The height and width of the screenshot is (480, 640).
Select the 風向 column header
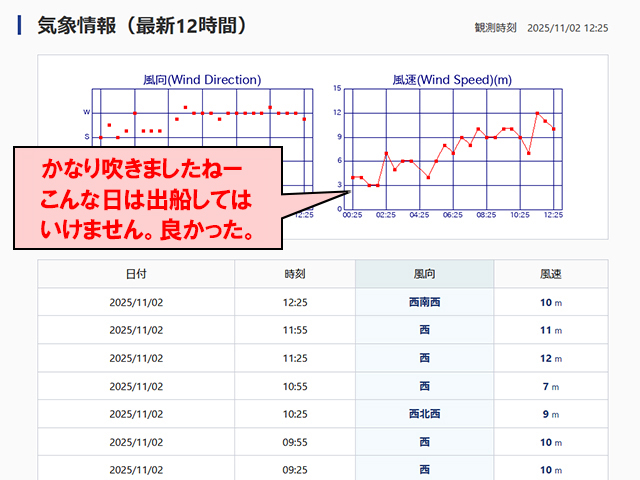(x=424, y=274)
